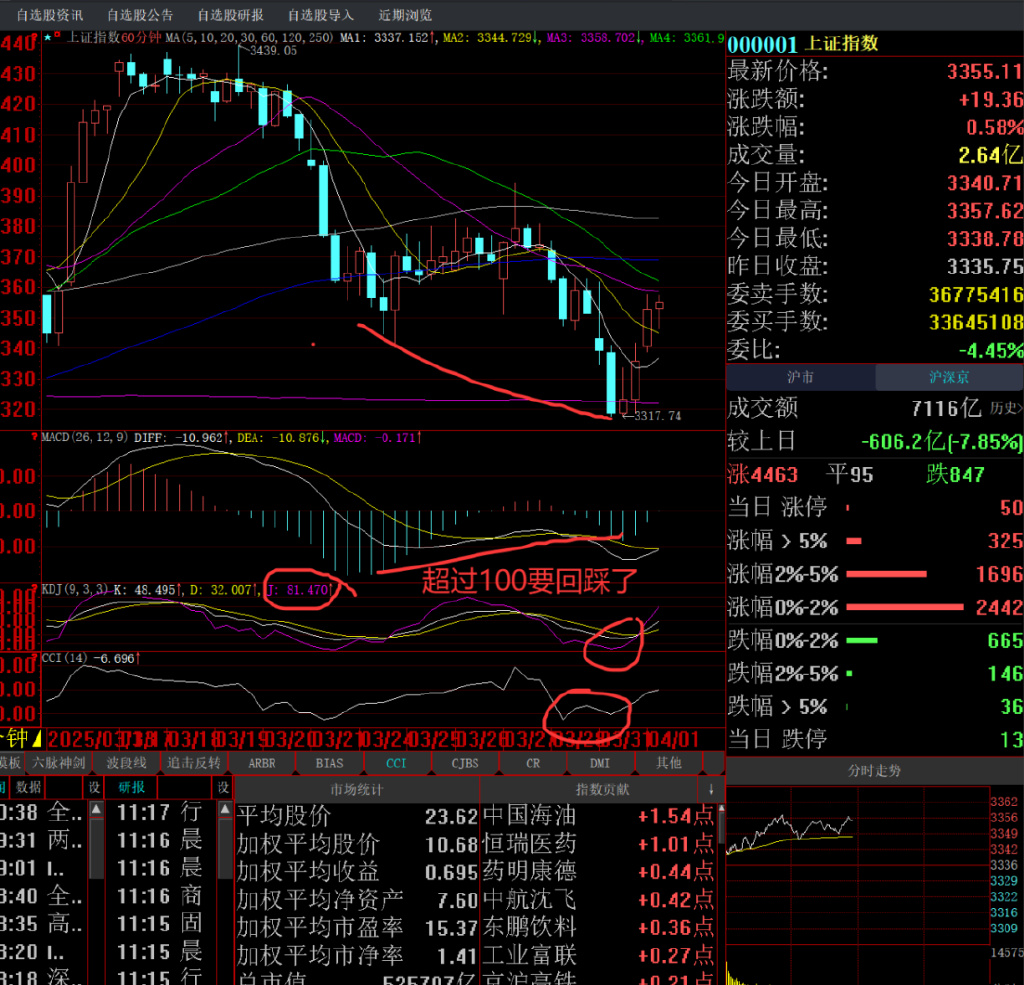Click the 分时走势 panel header
1024x985 pixels.
tap(874, 771)
